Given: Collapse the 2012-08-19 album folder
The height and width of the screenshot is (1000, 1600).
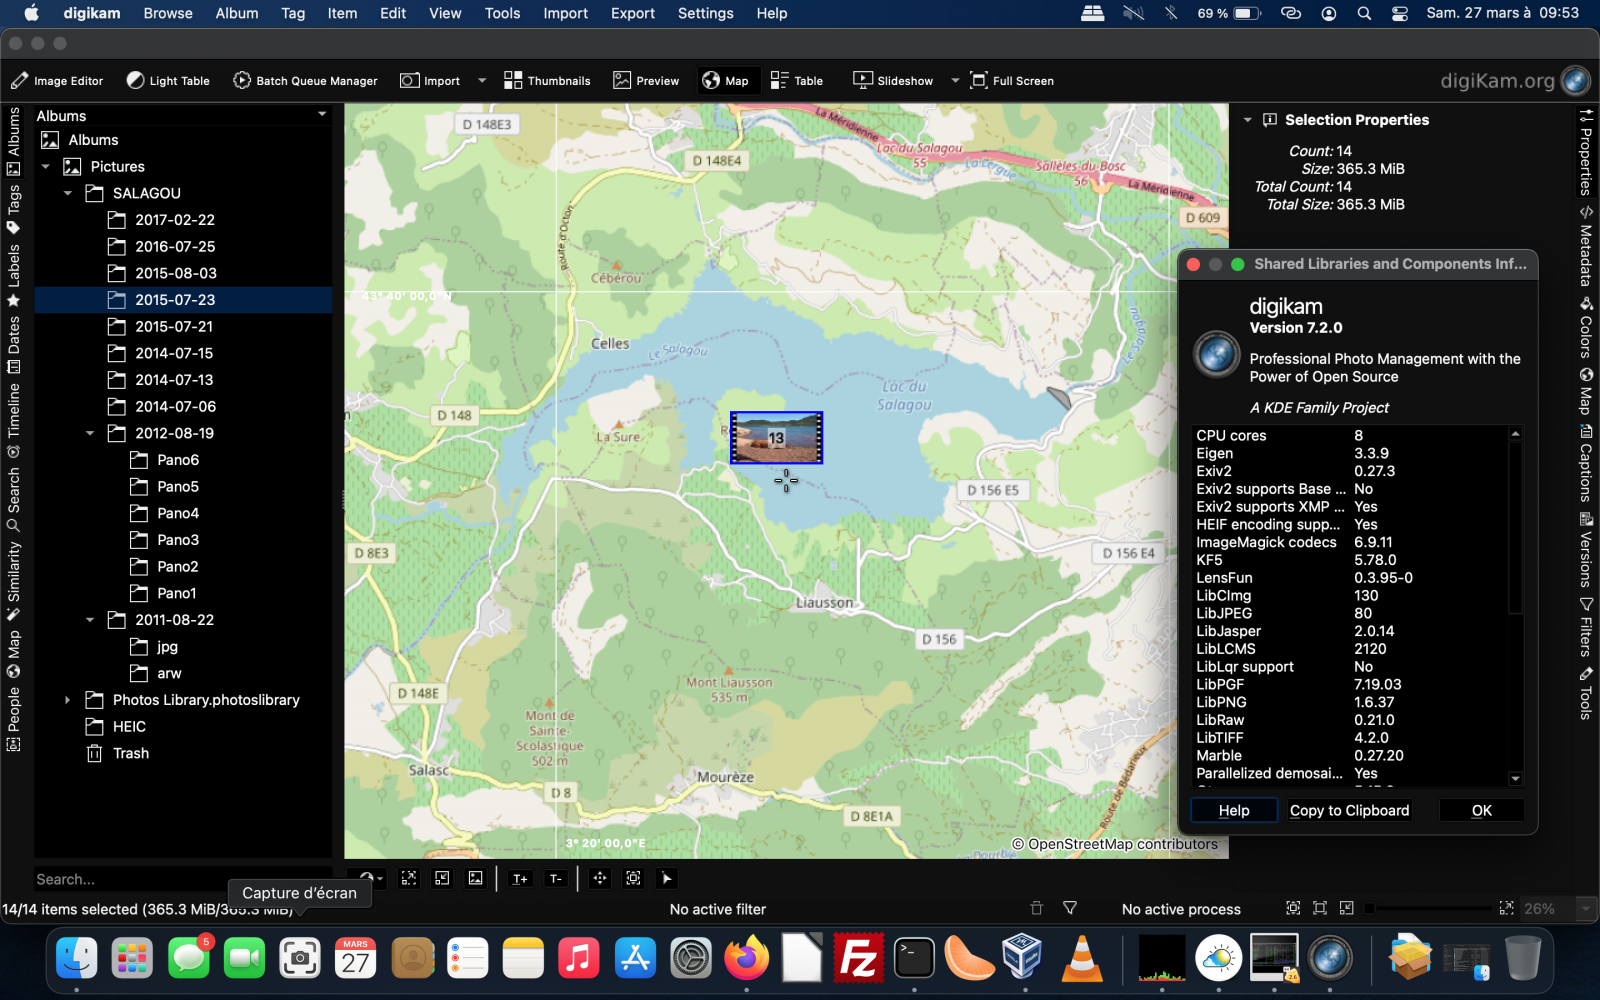Looking at the screenshot, I should pyautogui.click(x=89, y=433).
